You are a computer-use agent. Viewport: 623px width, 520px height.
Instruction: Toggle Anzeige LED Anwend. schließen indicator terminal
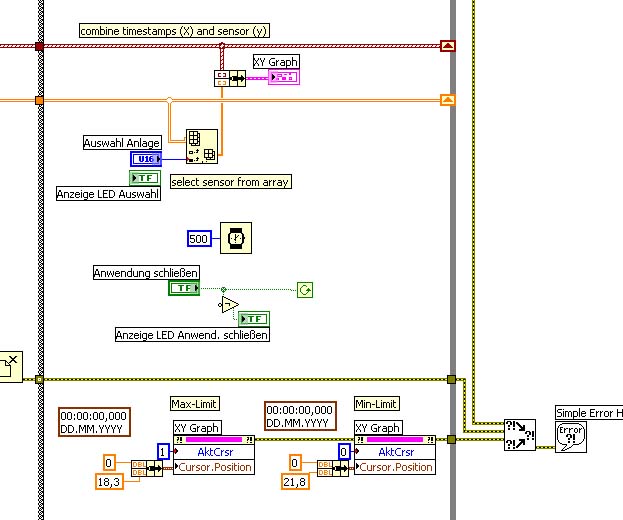(254, 319)
